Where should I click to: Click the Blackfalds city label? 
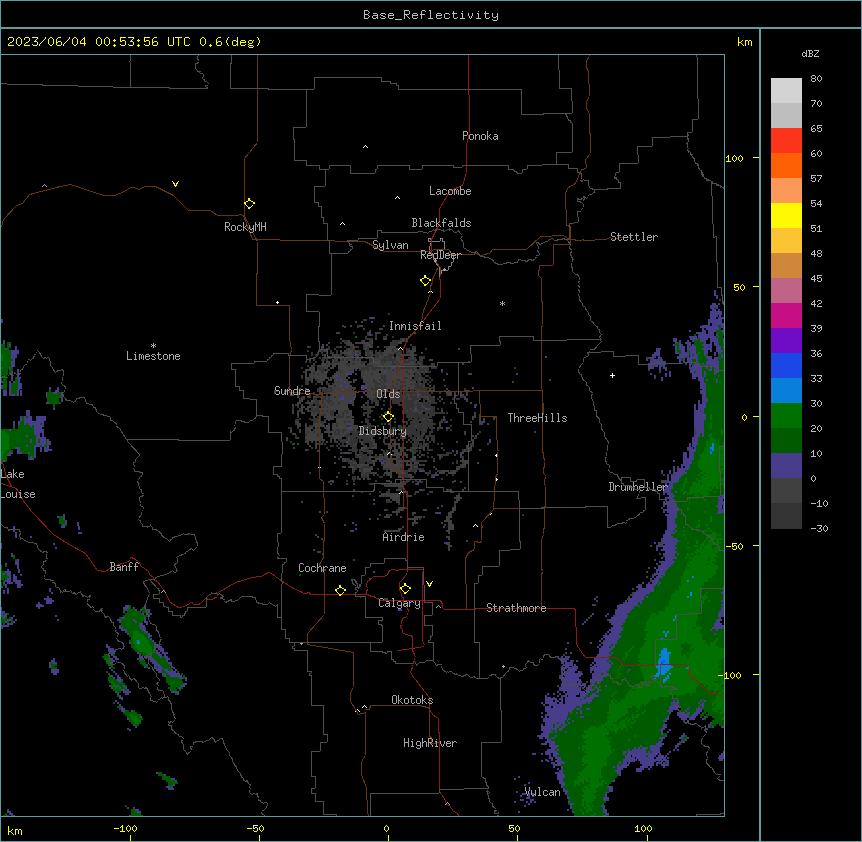[441, 223]
